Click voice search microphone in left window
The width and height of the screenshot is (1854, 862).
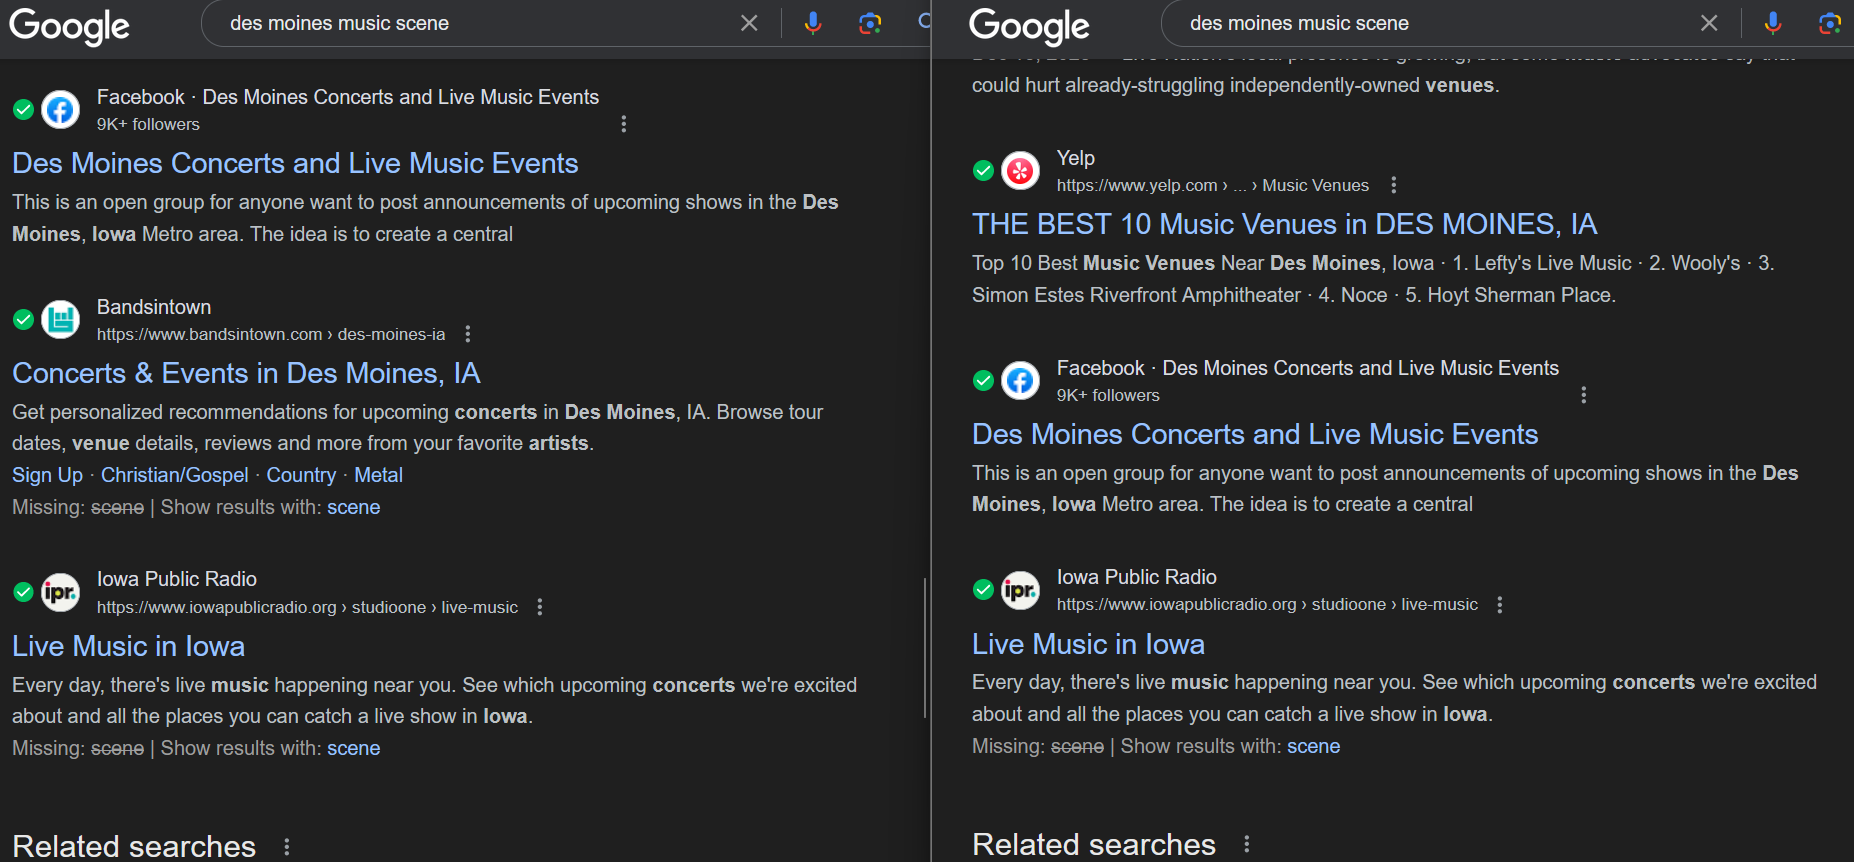[813, 23]
